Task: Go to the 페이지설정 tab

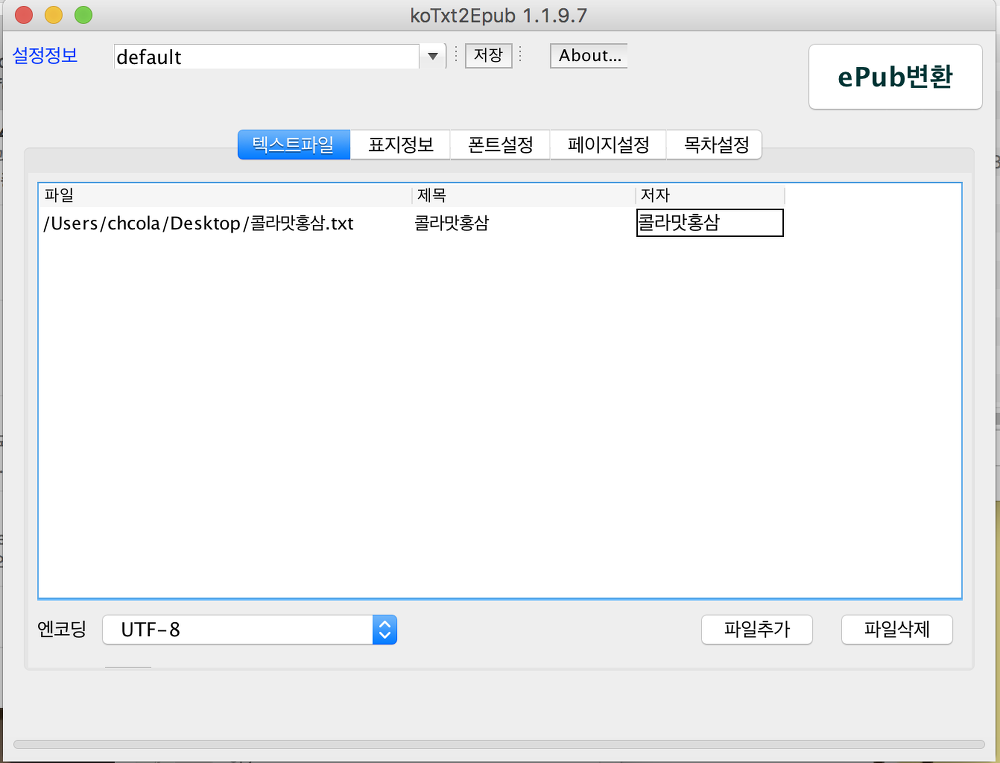Action: (x=608, y=145)
